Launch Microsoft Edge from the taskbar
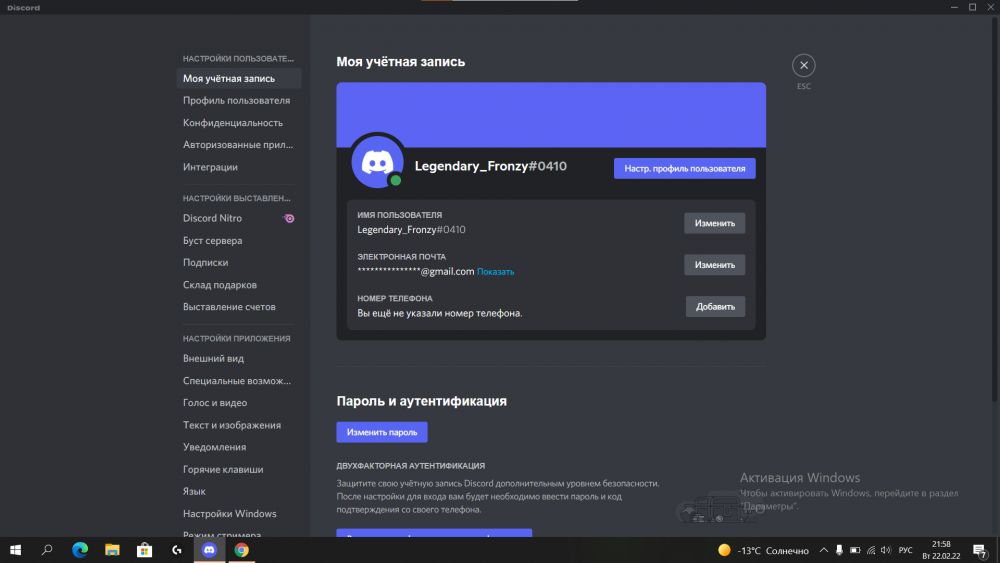The image size is (1000, 563). (80, 550)
